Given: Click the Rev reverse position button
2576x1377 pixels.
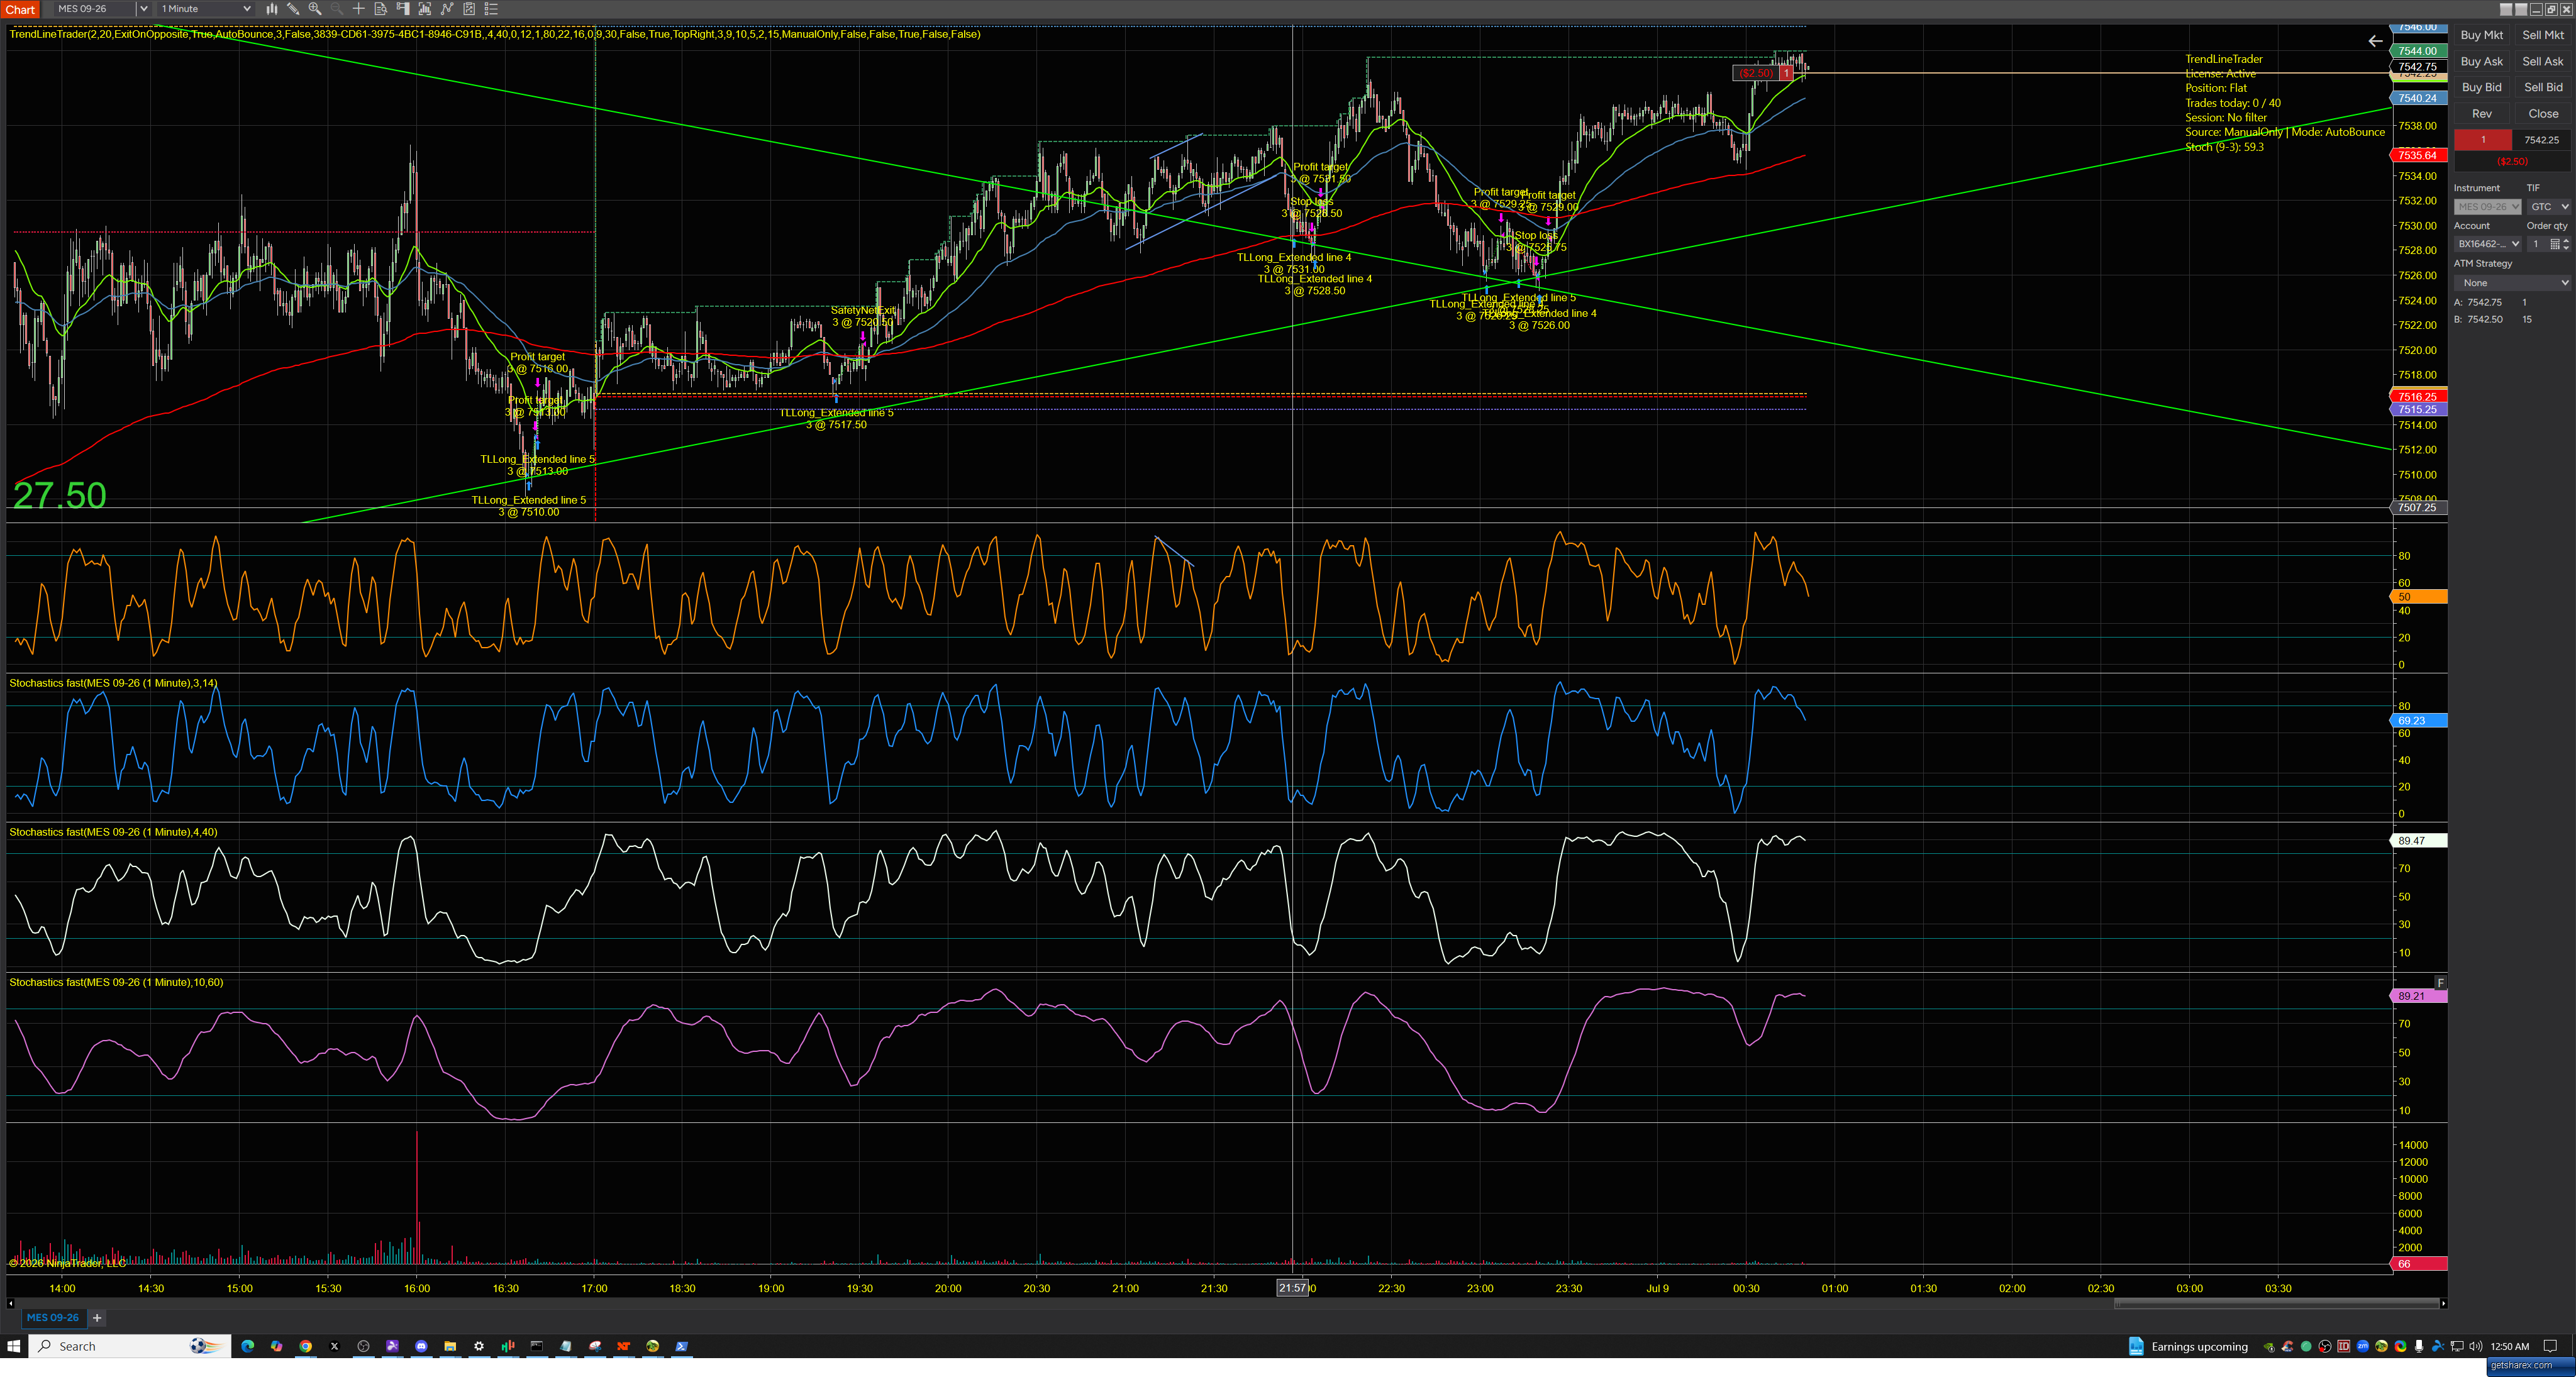Looking at the screenshot, I should (2482, 114).
